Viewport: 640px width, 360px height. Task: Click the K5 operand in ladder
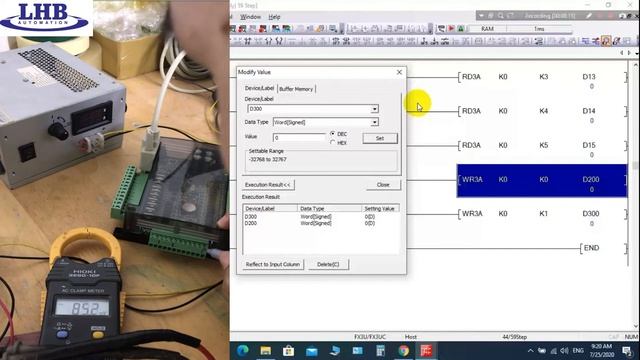coord(544,145)
